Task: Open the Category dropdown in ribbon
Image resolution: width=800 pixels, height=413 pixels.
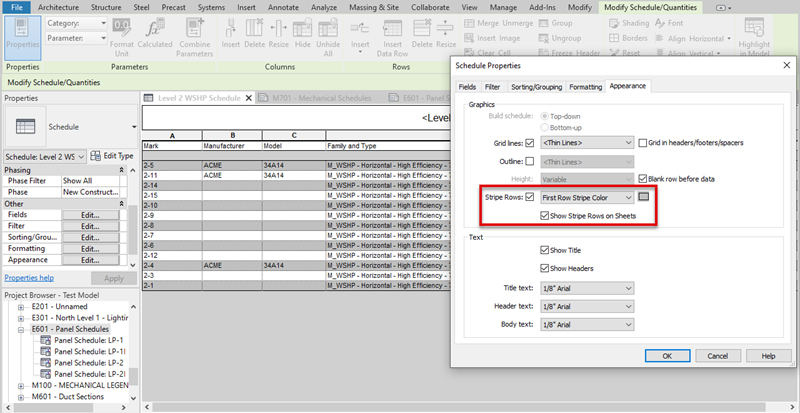Action: coord(76,23)
